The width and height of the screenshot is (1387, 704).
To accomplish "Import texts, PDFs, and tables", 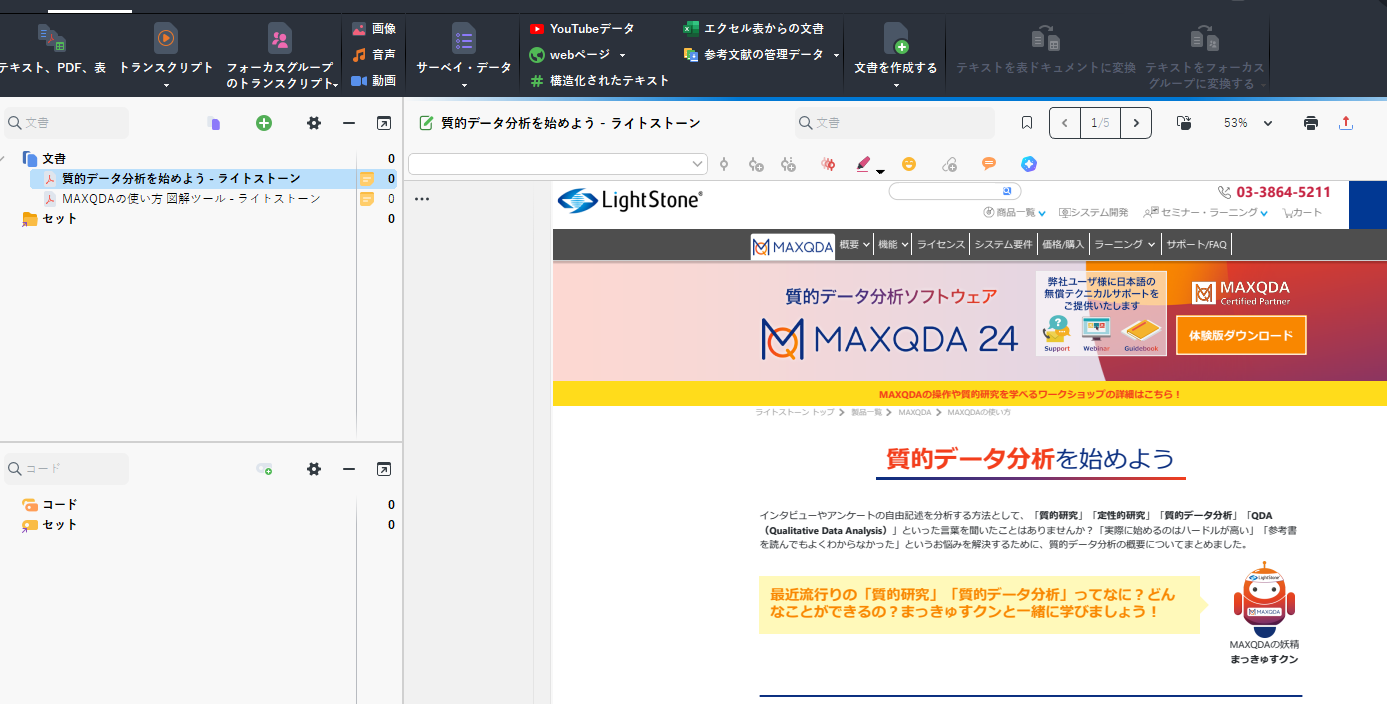I will (53, 52).
